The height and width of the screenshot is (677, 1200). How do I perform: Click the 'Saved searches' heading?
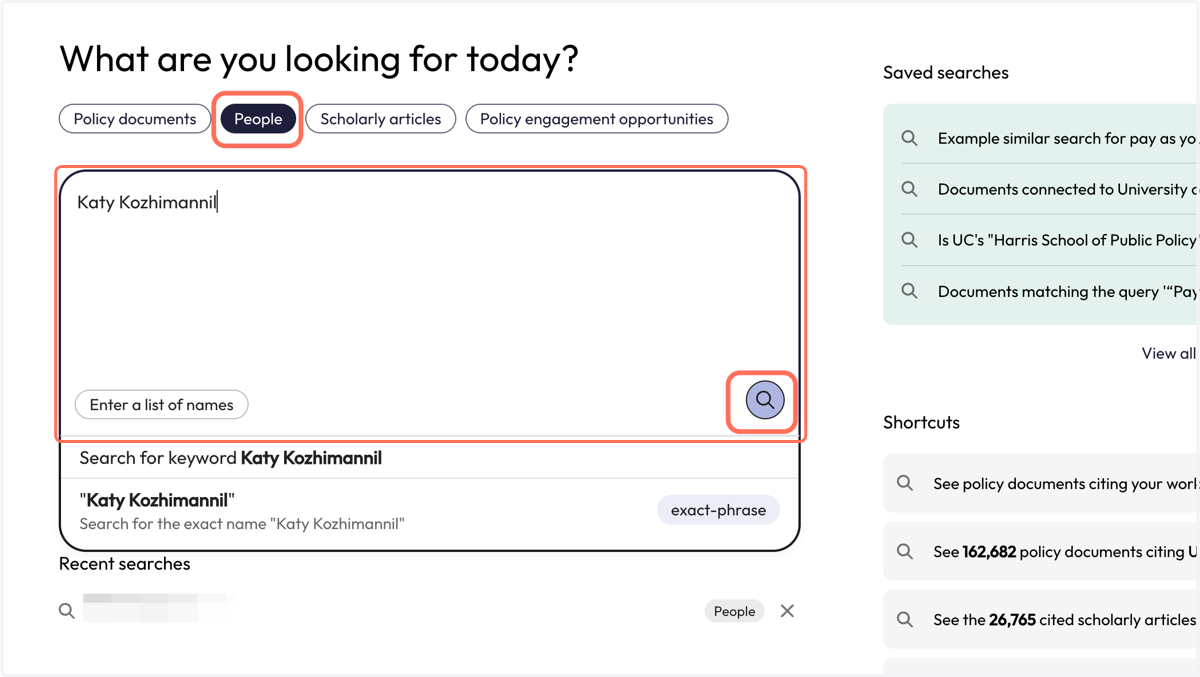pos(945,73)
